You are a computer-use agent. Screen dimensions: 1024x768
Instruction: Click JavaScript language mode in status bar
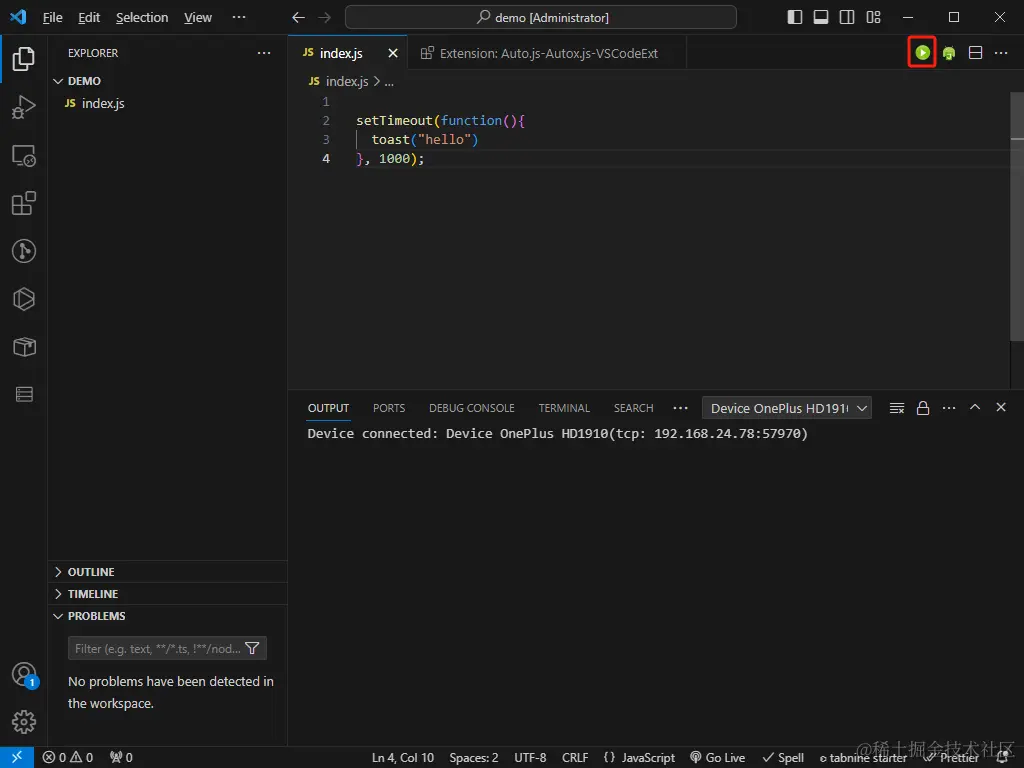(640, 757)
